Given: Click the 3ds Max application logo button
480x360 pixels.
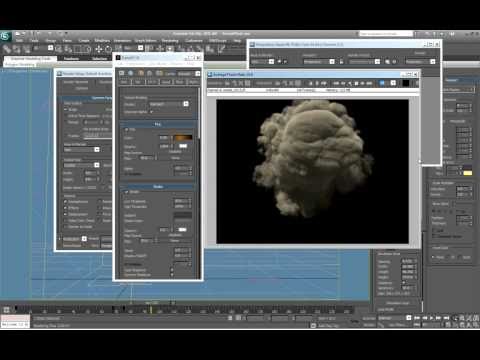Looking at the screenshot, I should click(x=5, y=36).
